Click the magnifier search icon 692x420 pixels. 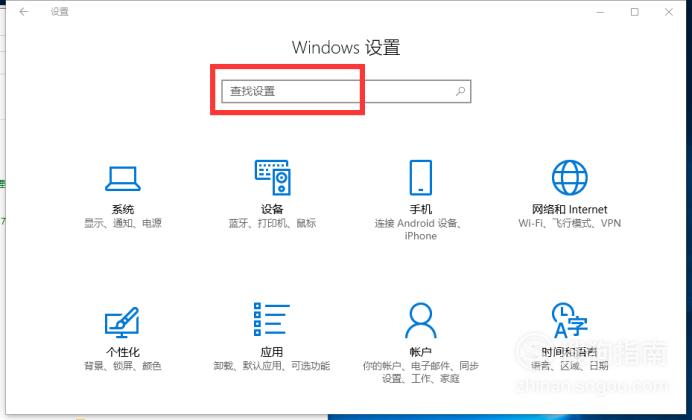click(x=460, y=91)
